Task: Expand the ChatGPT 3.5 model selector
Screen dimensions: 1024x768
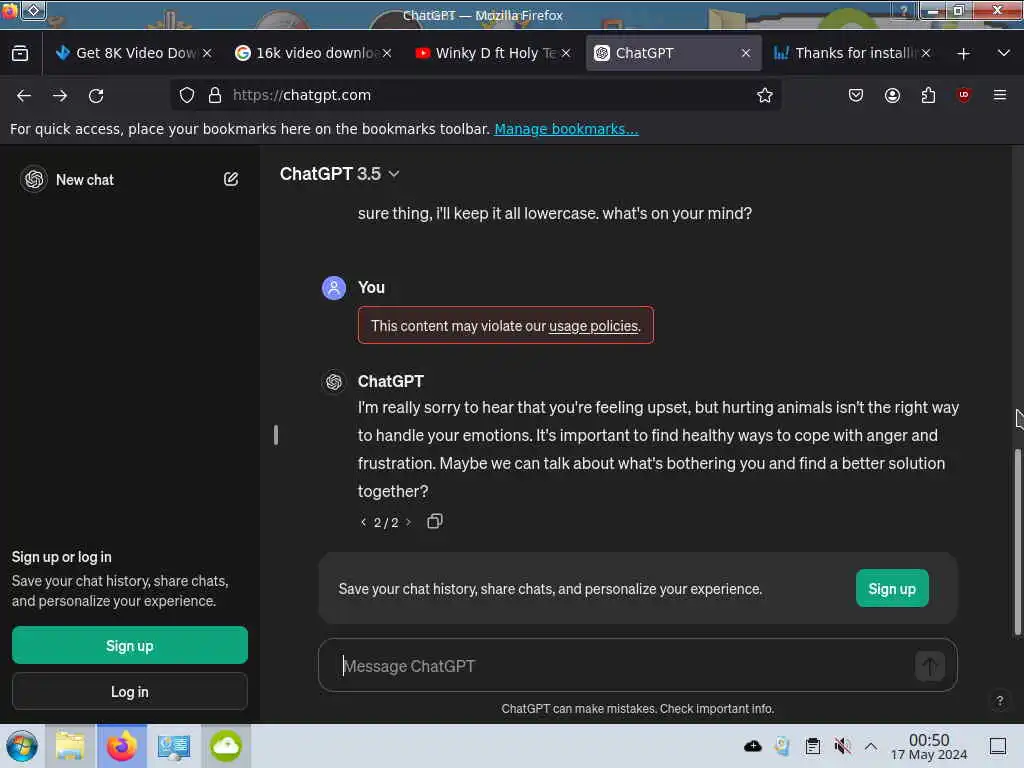Action: point(340,174)
